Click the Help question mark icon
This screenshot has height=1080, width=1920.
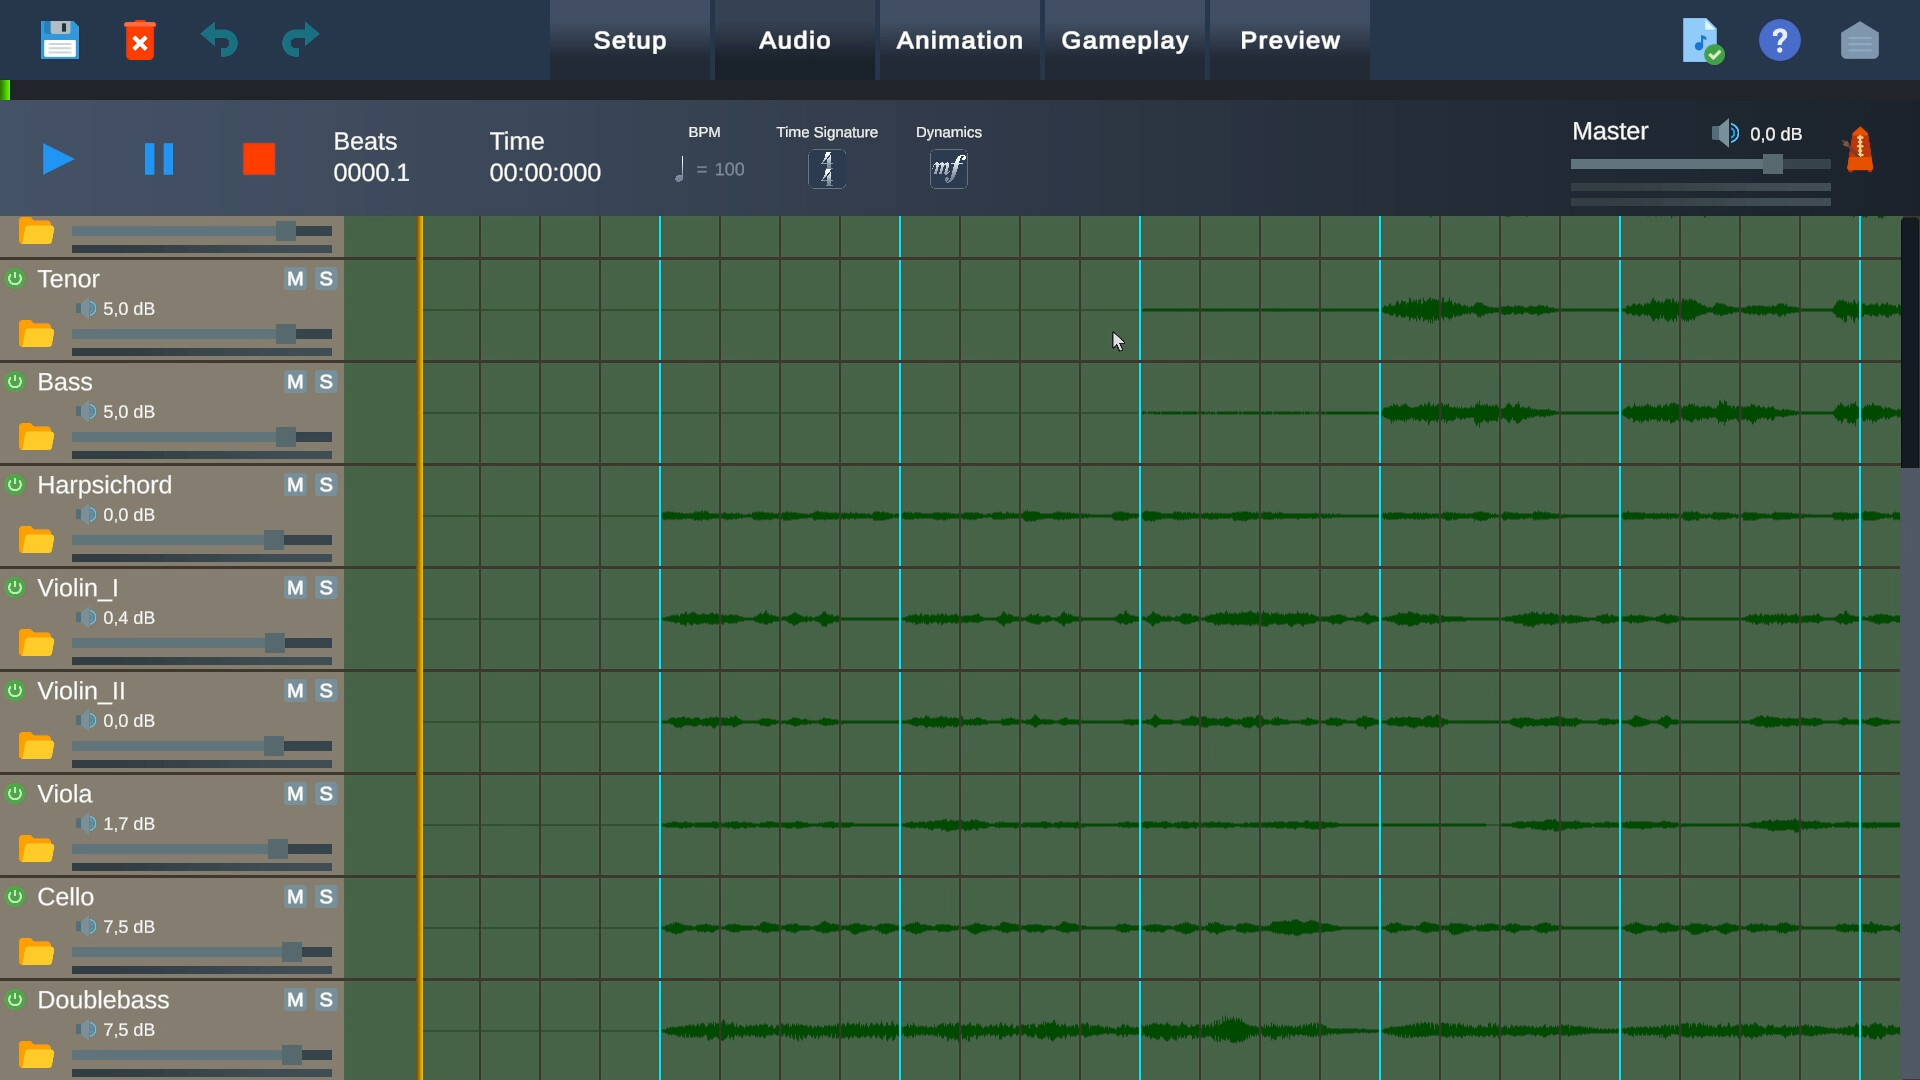click(x=1780, y=40)
